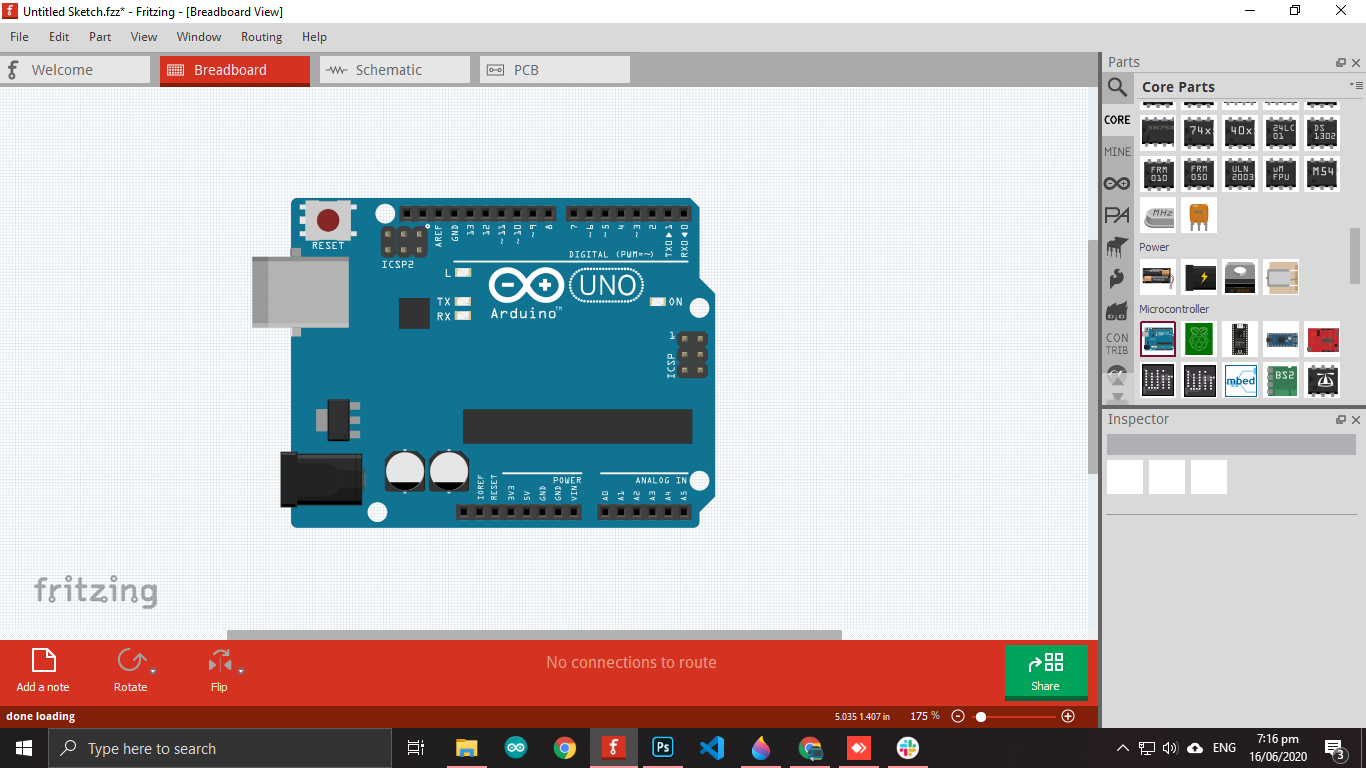Viewport: 1366px width, 768px height.
Task: Open the Core Parts bin options menu
Action: (1356, 86)
